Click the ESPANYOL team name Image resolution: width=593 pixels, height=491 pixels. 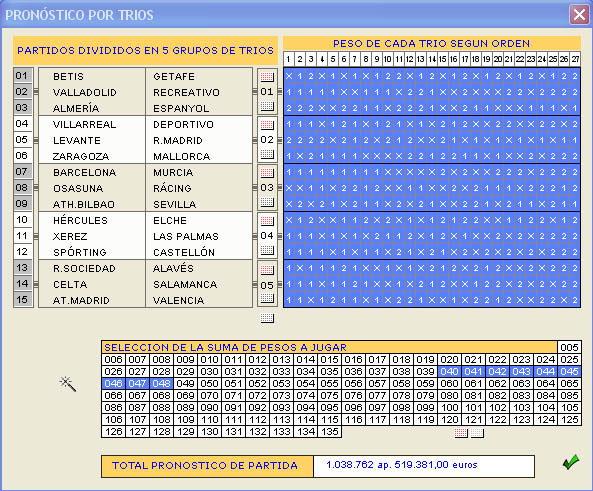181,109
